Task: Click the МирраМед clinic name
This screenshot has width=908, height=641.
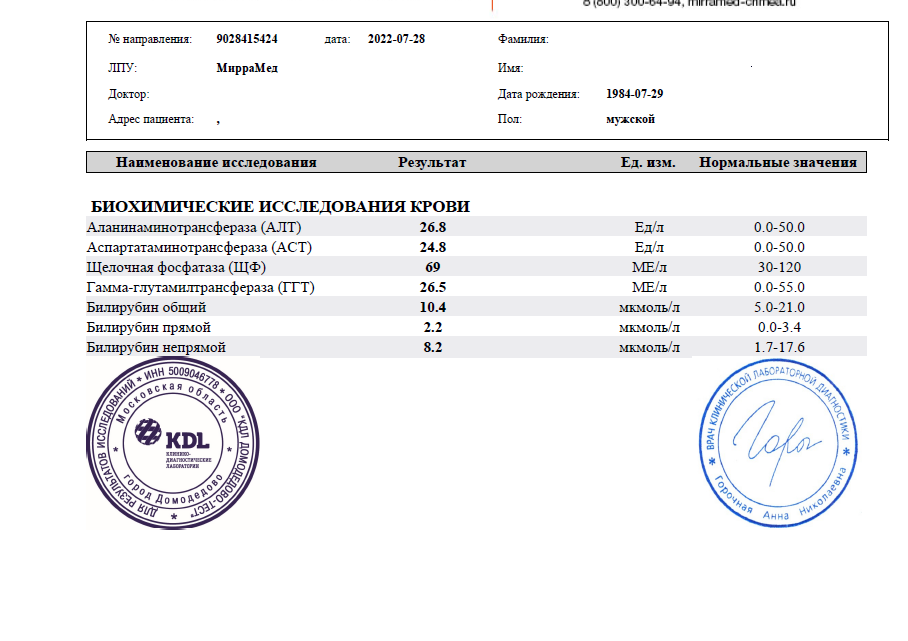Action: click(x=246, y=68)
